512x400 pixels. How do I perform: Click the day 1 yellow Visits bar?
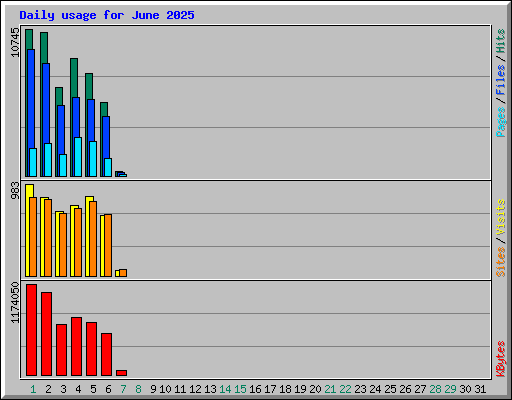(28, 230)
